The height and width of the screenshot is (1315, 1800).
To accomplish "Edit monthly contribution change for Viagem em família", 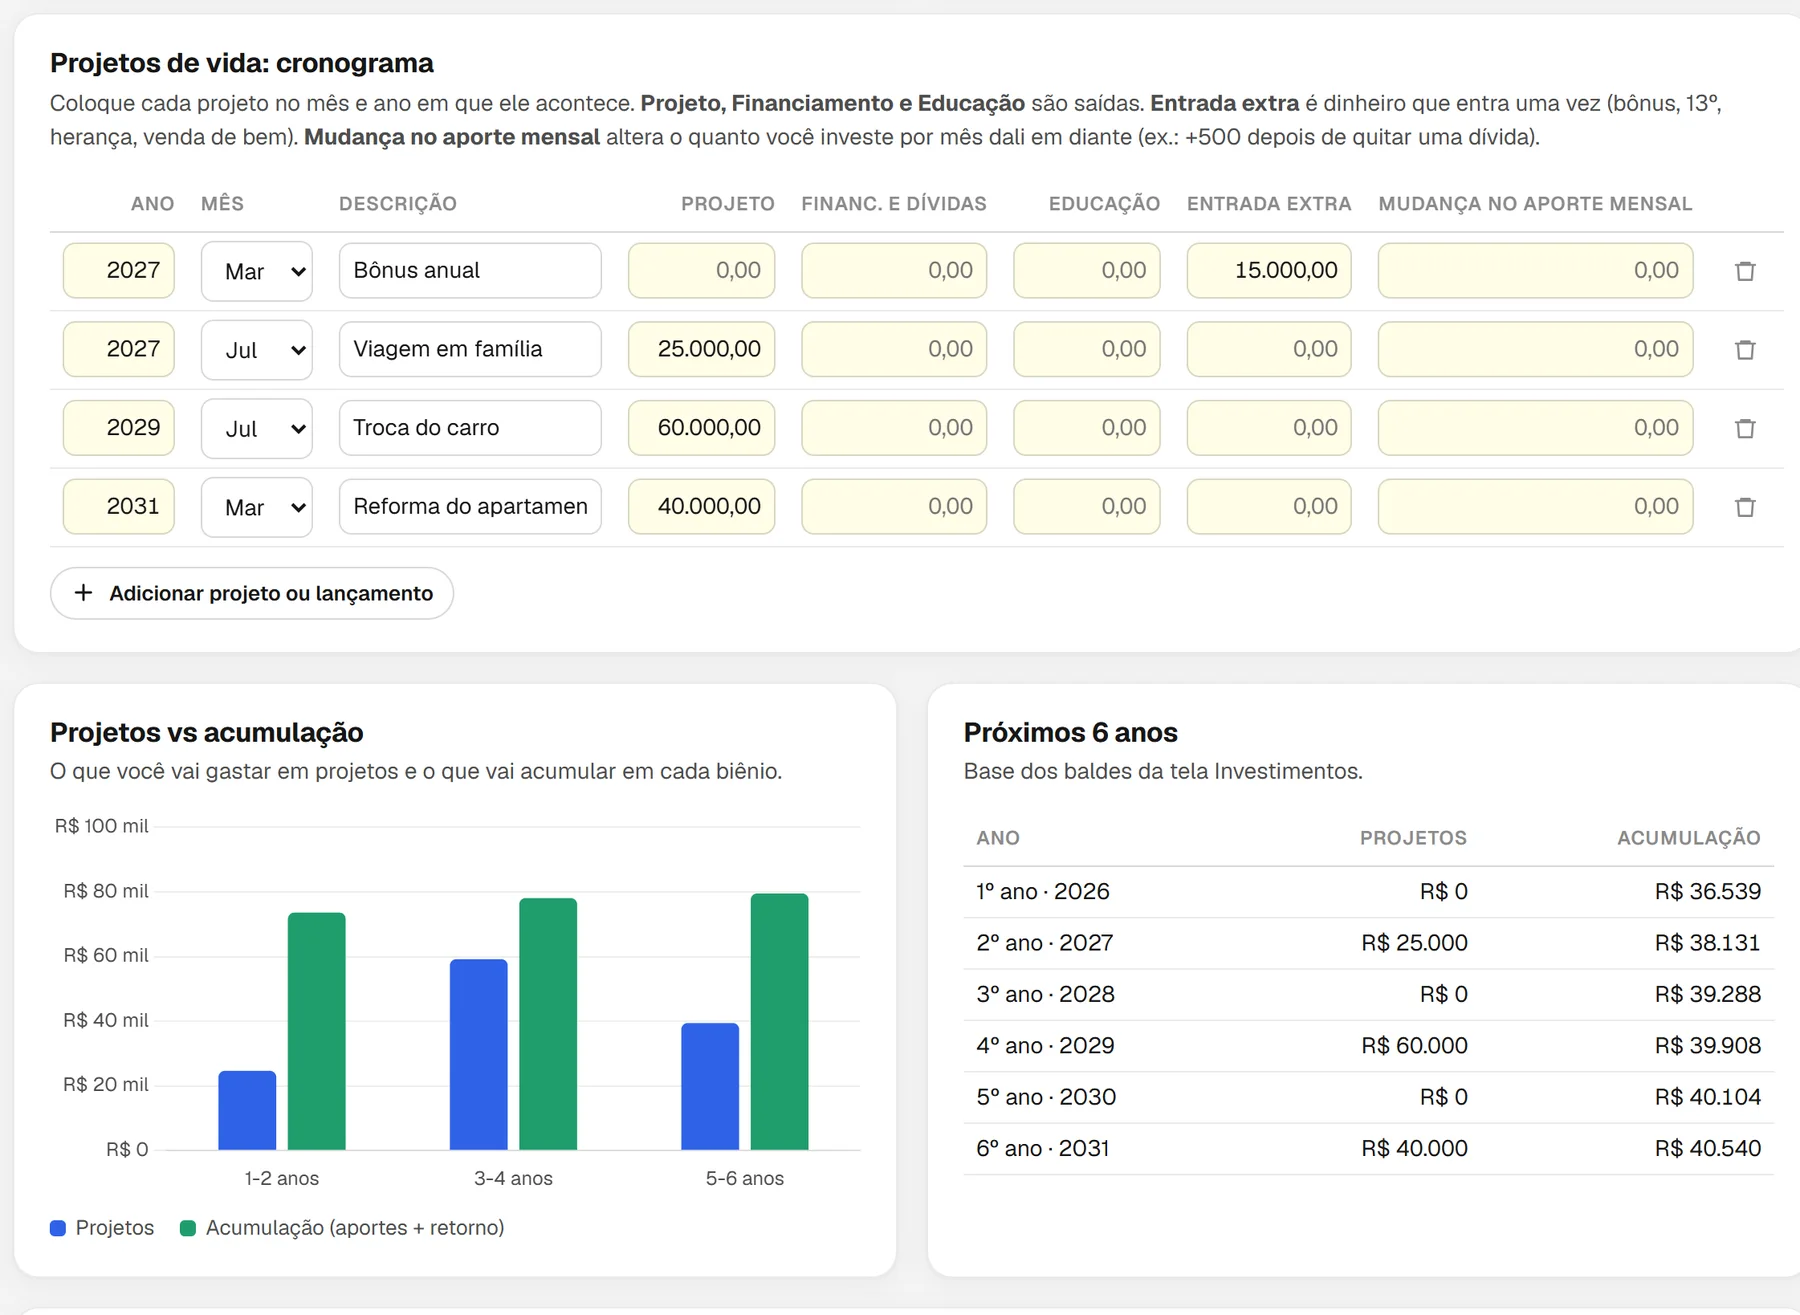I will tap(1536, 349).
